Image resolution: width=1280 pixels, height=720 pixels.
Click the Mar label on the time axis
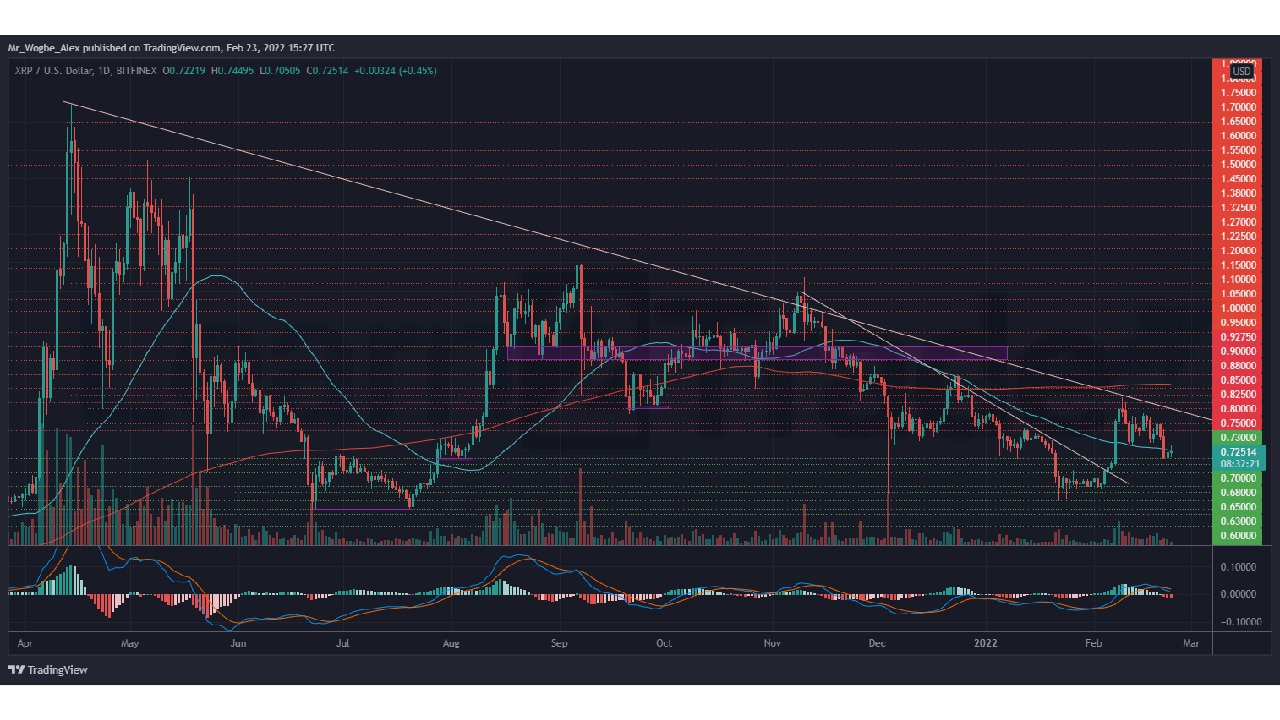[x=1190, y=645]
